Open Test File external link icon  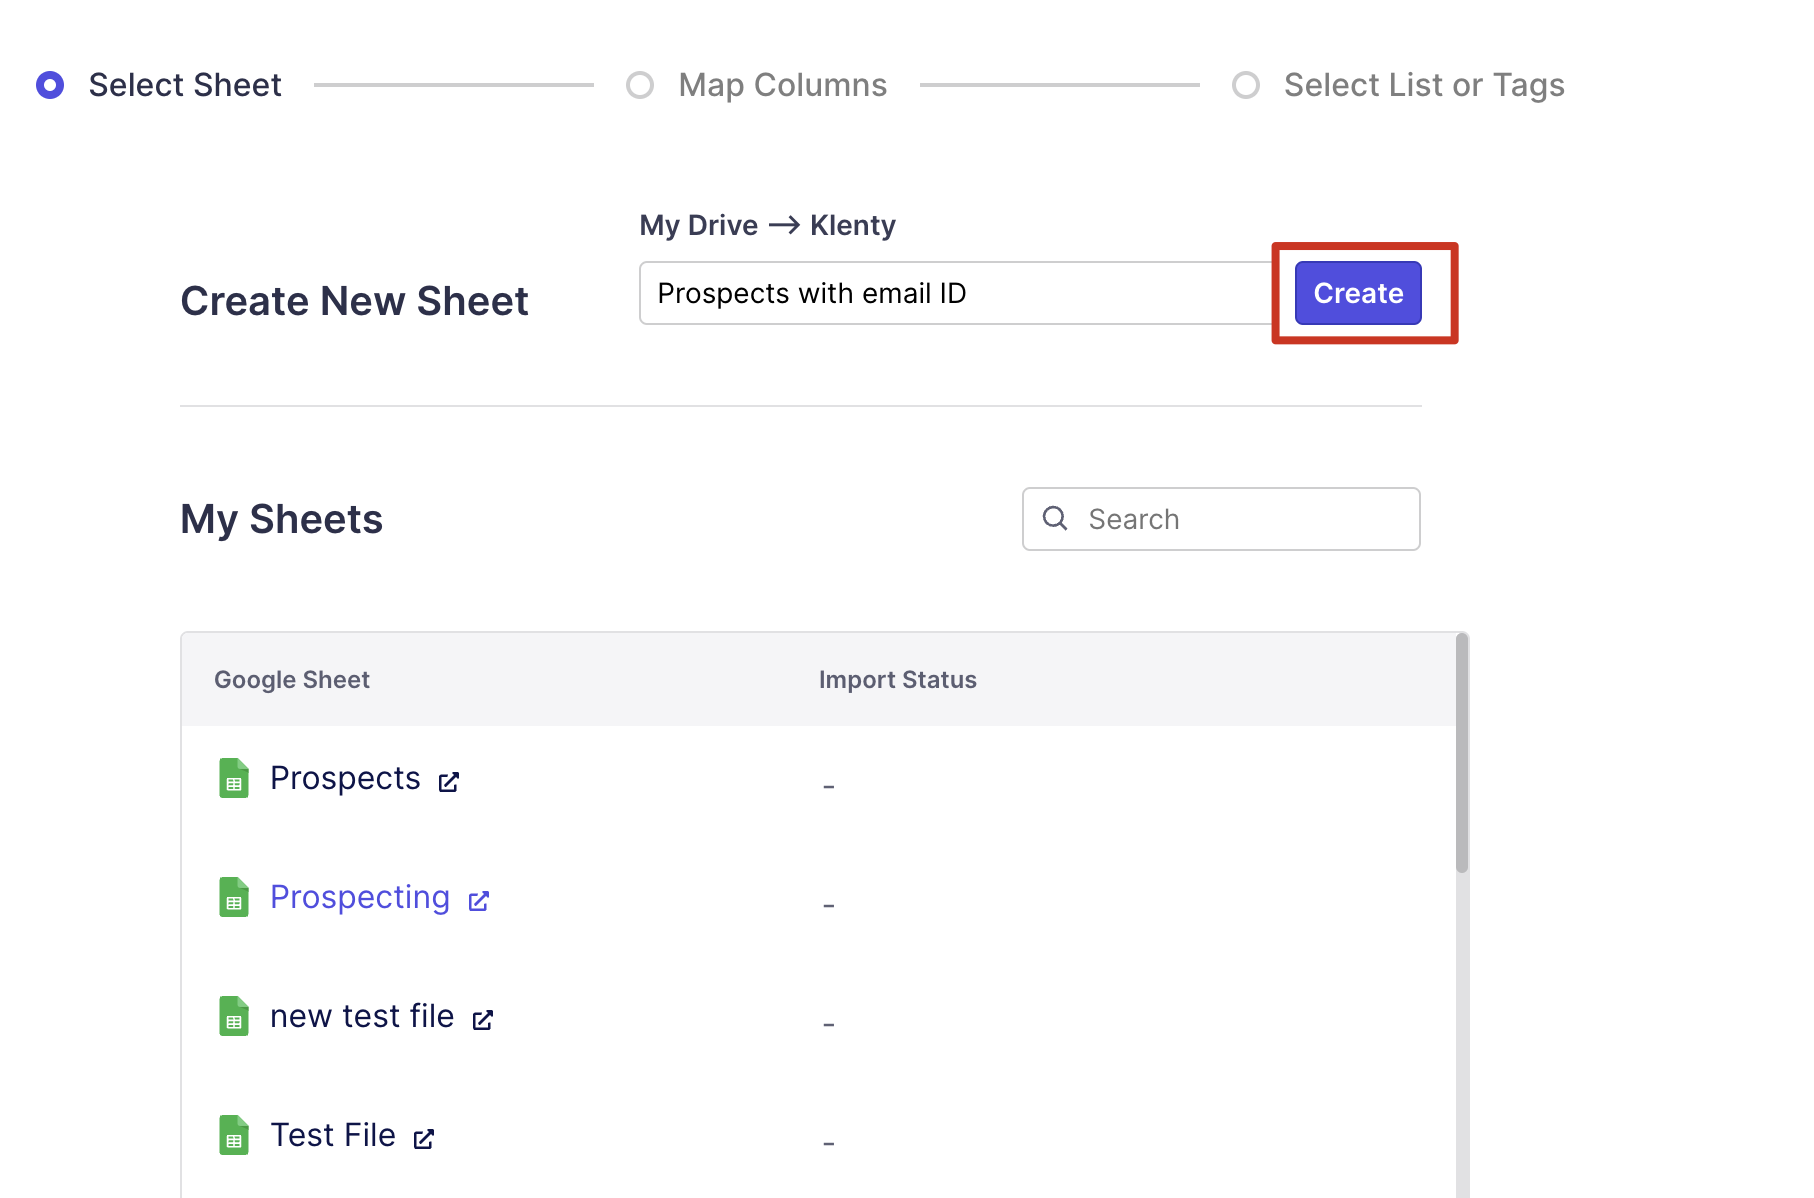(x=424, y=1139)
